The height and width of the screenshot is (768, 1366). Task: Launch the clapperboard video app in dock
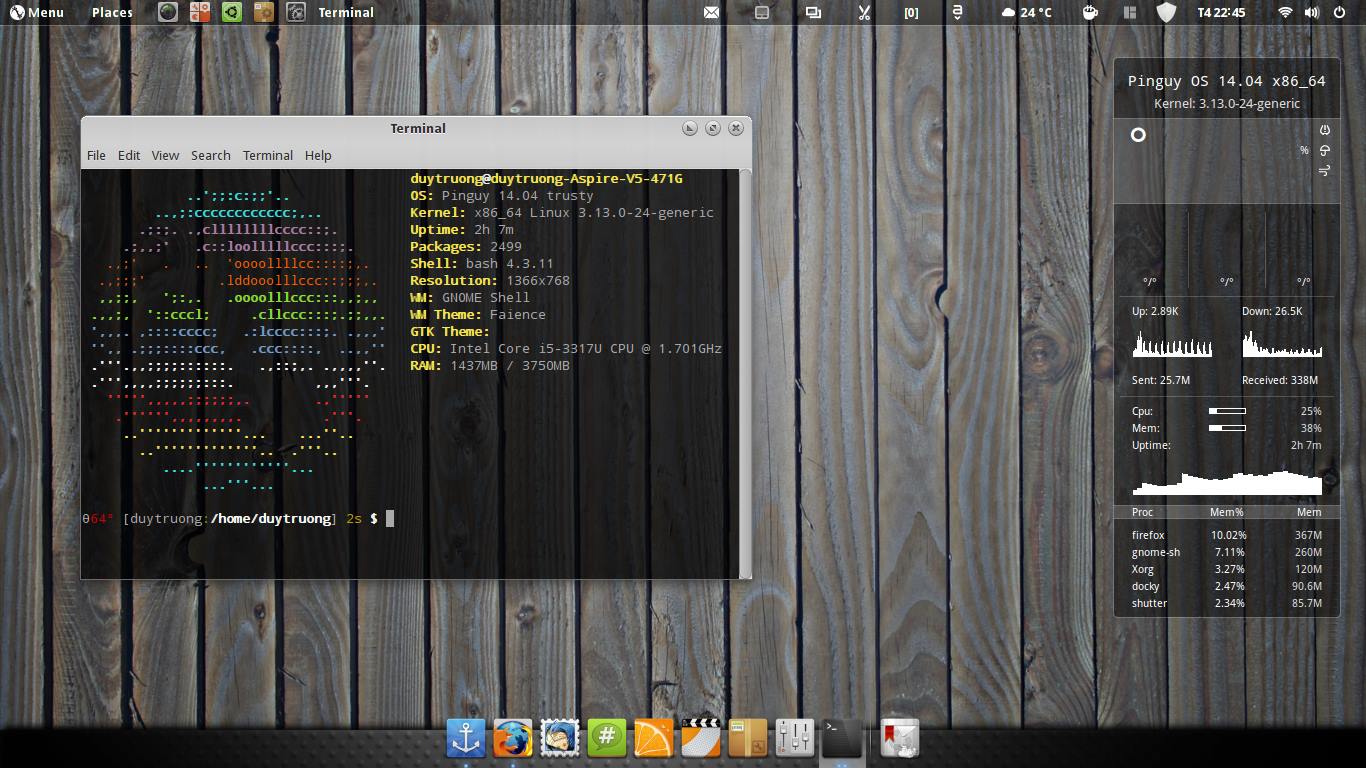click(x=701, y=738)
